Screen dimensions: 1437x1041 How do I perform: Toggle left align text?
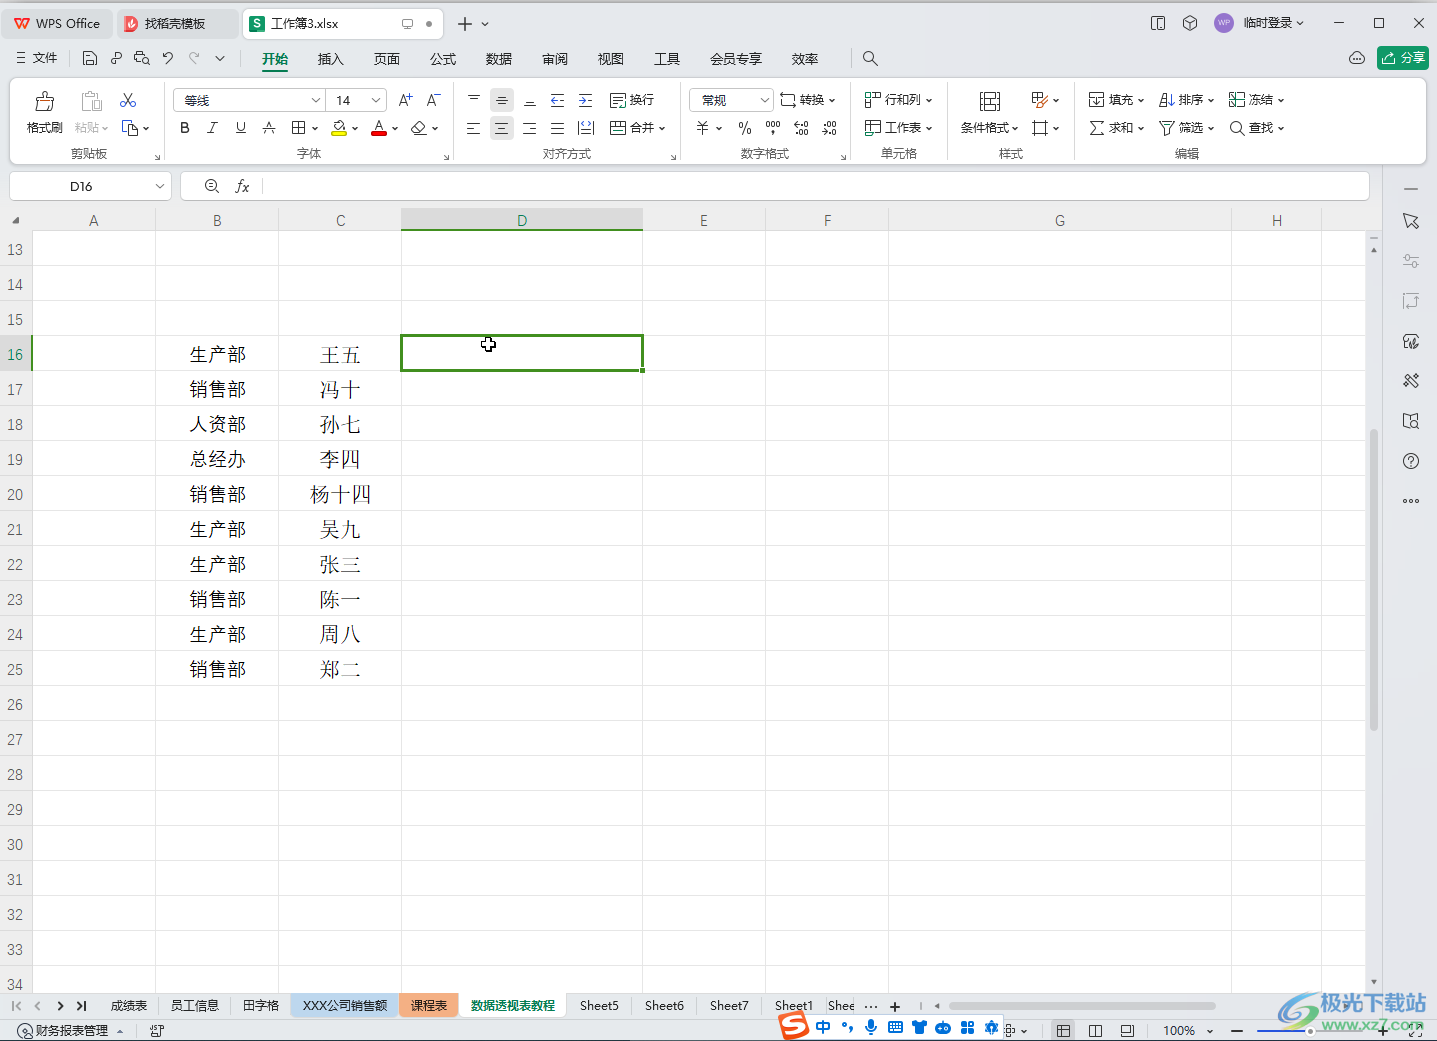(x=474, y=128)
